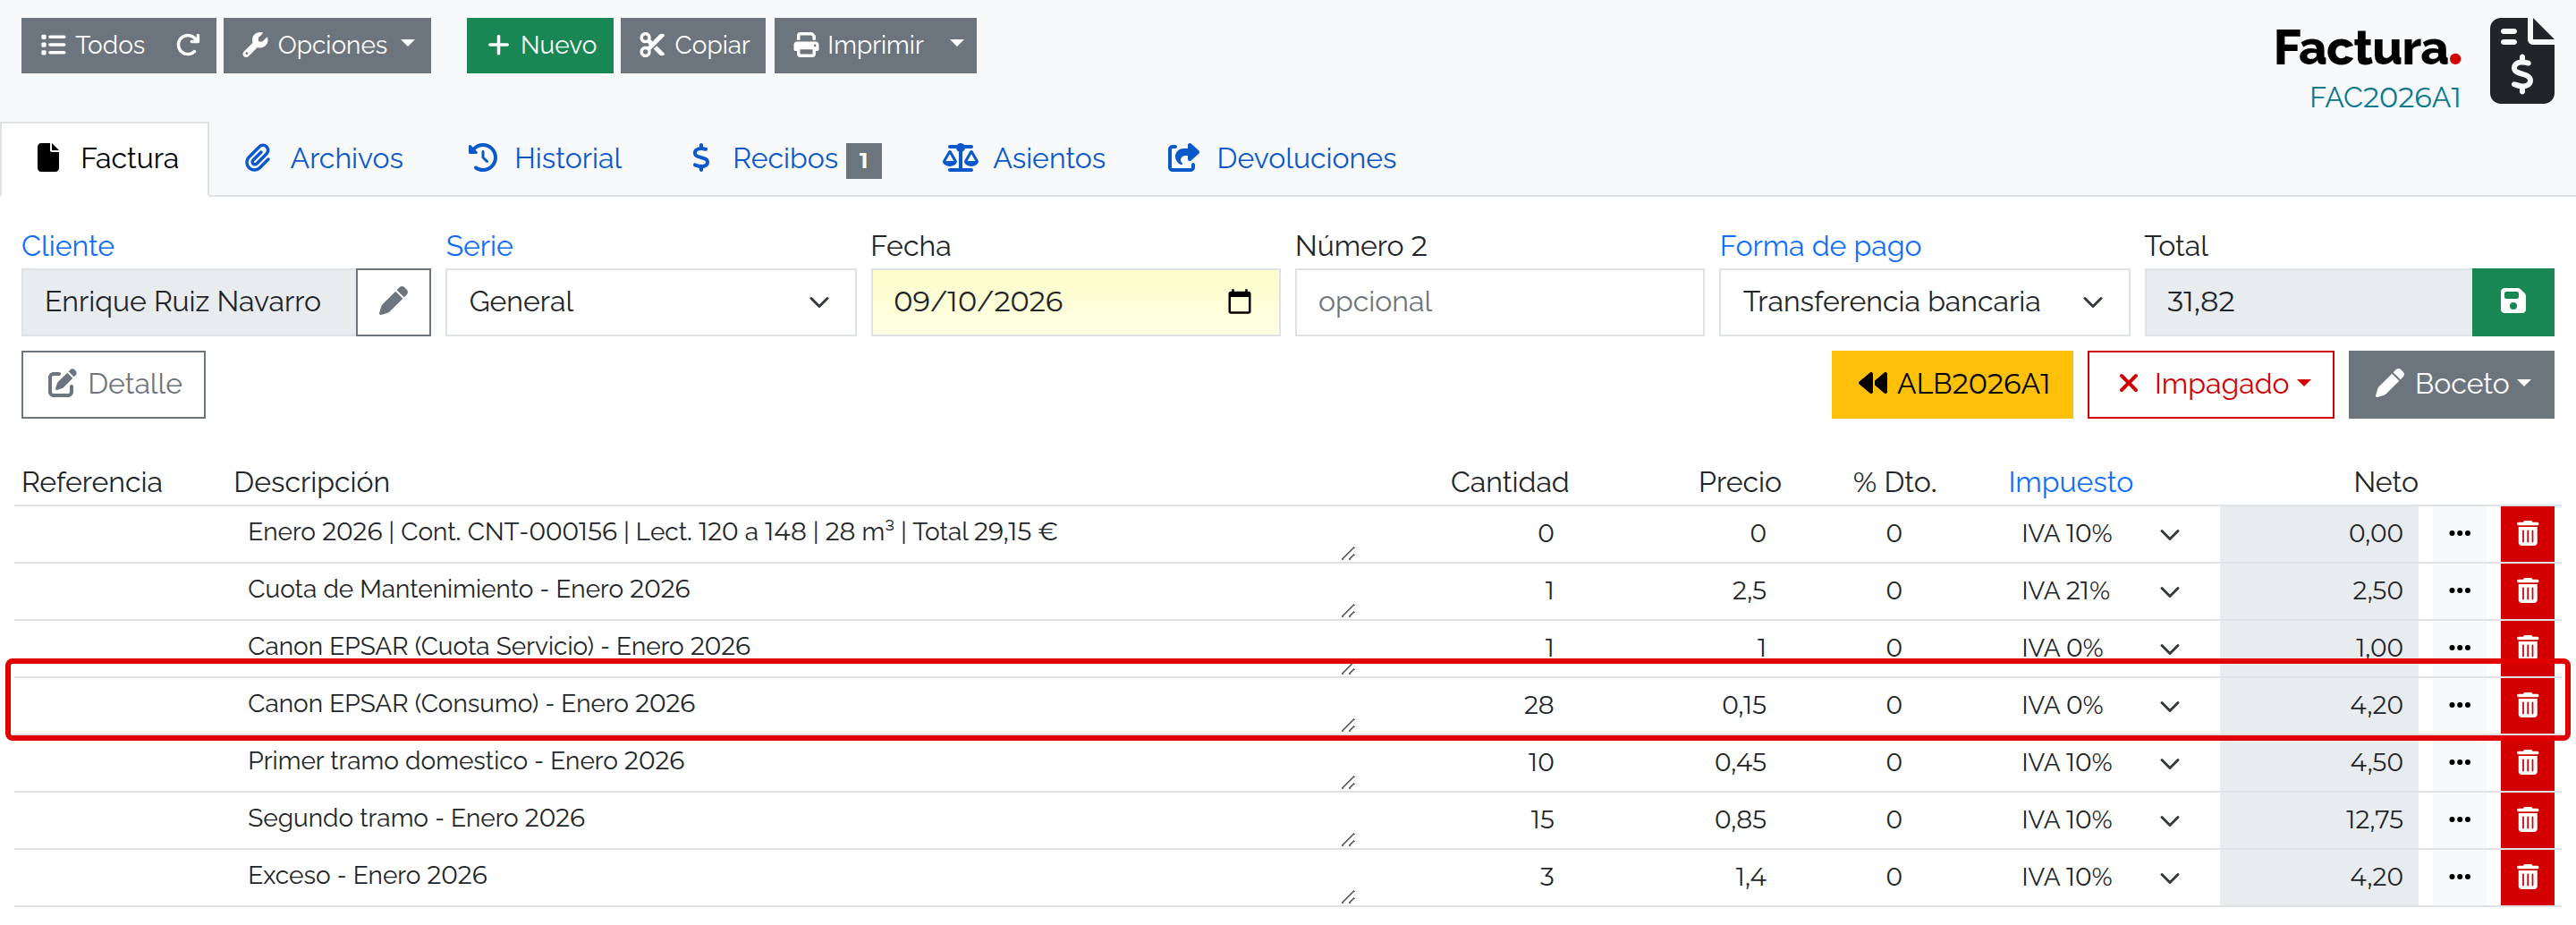Click the reload icon next to Todos

coord(188,45)
